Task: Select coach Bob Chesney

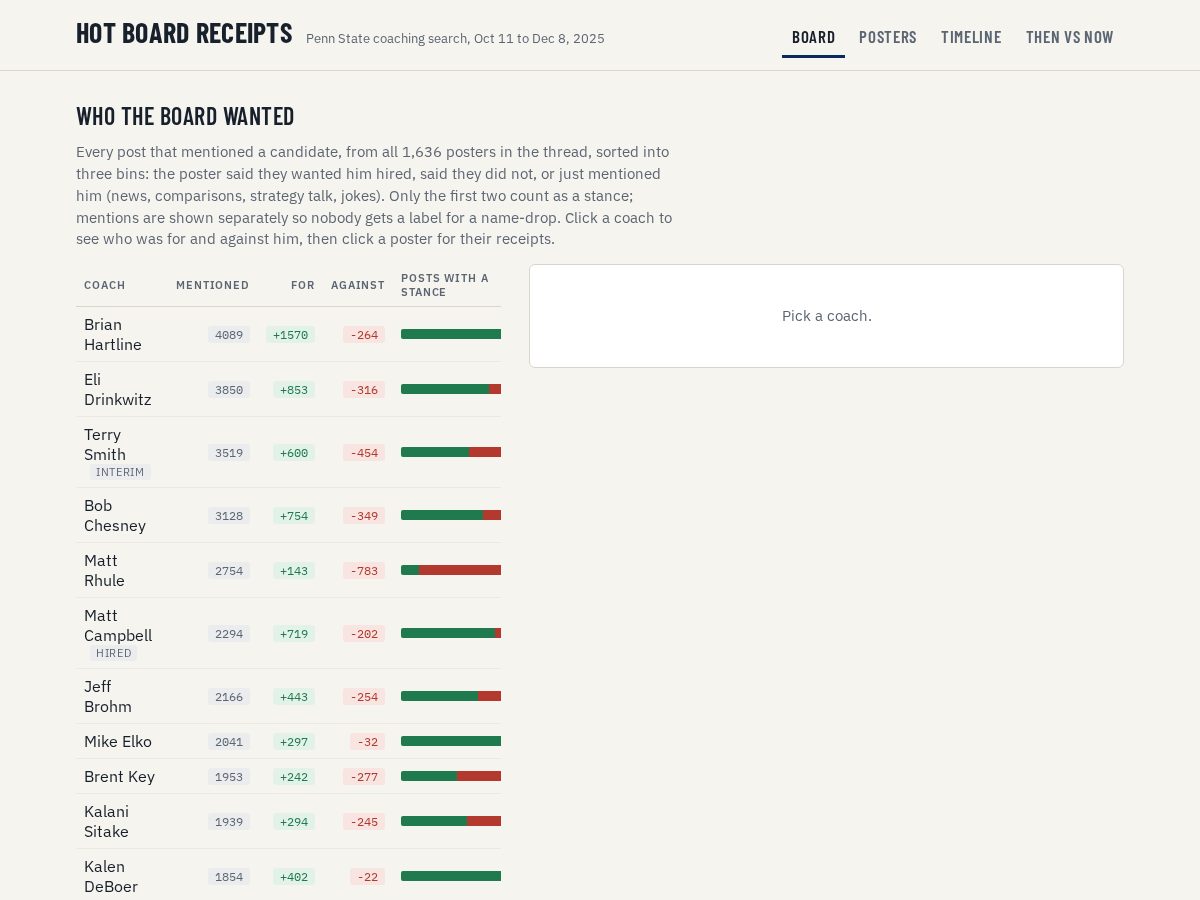Action: pos(288,515)
